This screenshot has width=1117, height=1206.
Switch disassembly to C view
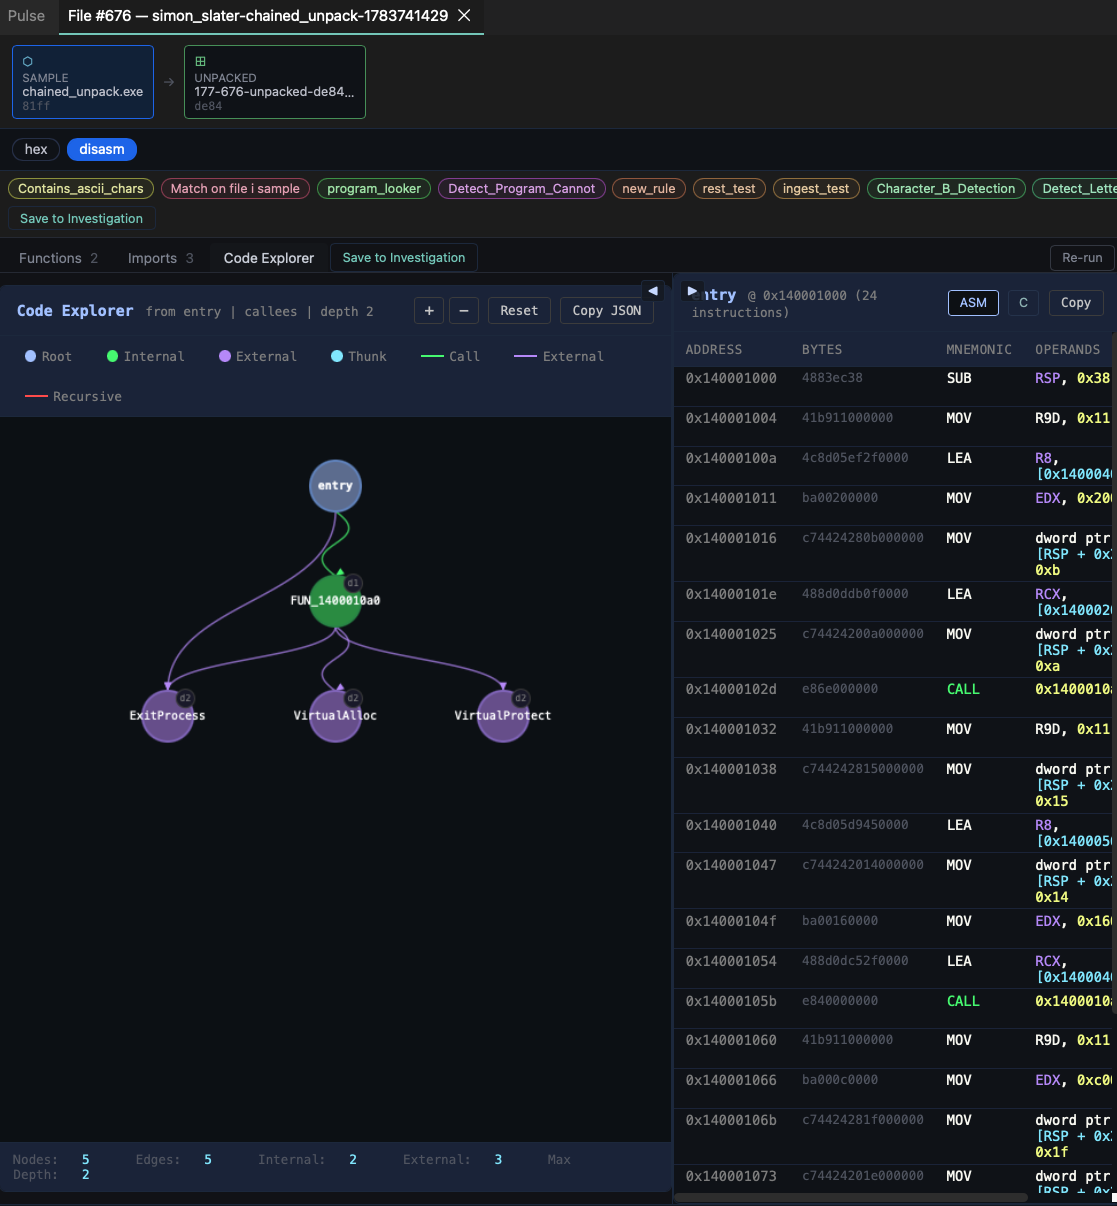pyautogui.click(x=1023, y=303)
